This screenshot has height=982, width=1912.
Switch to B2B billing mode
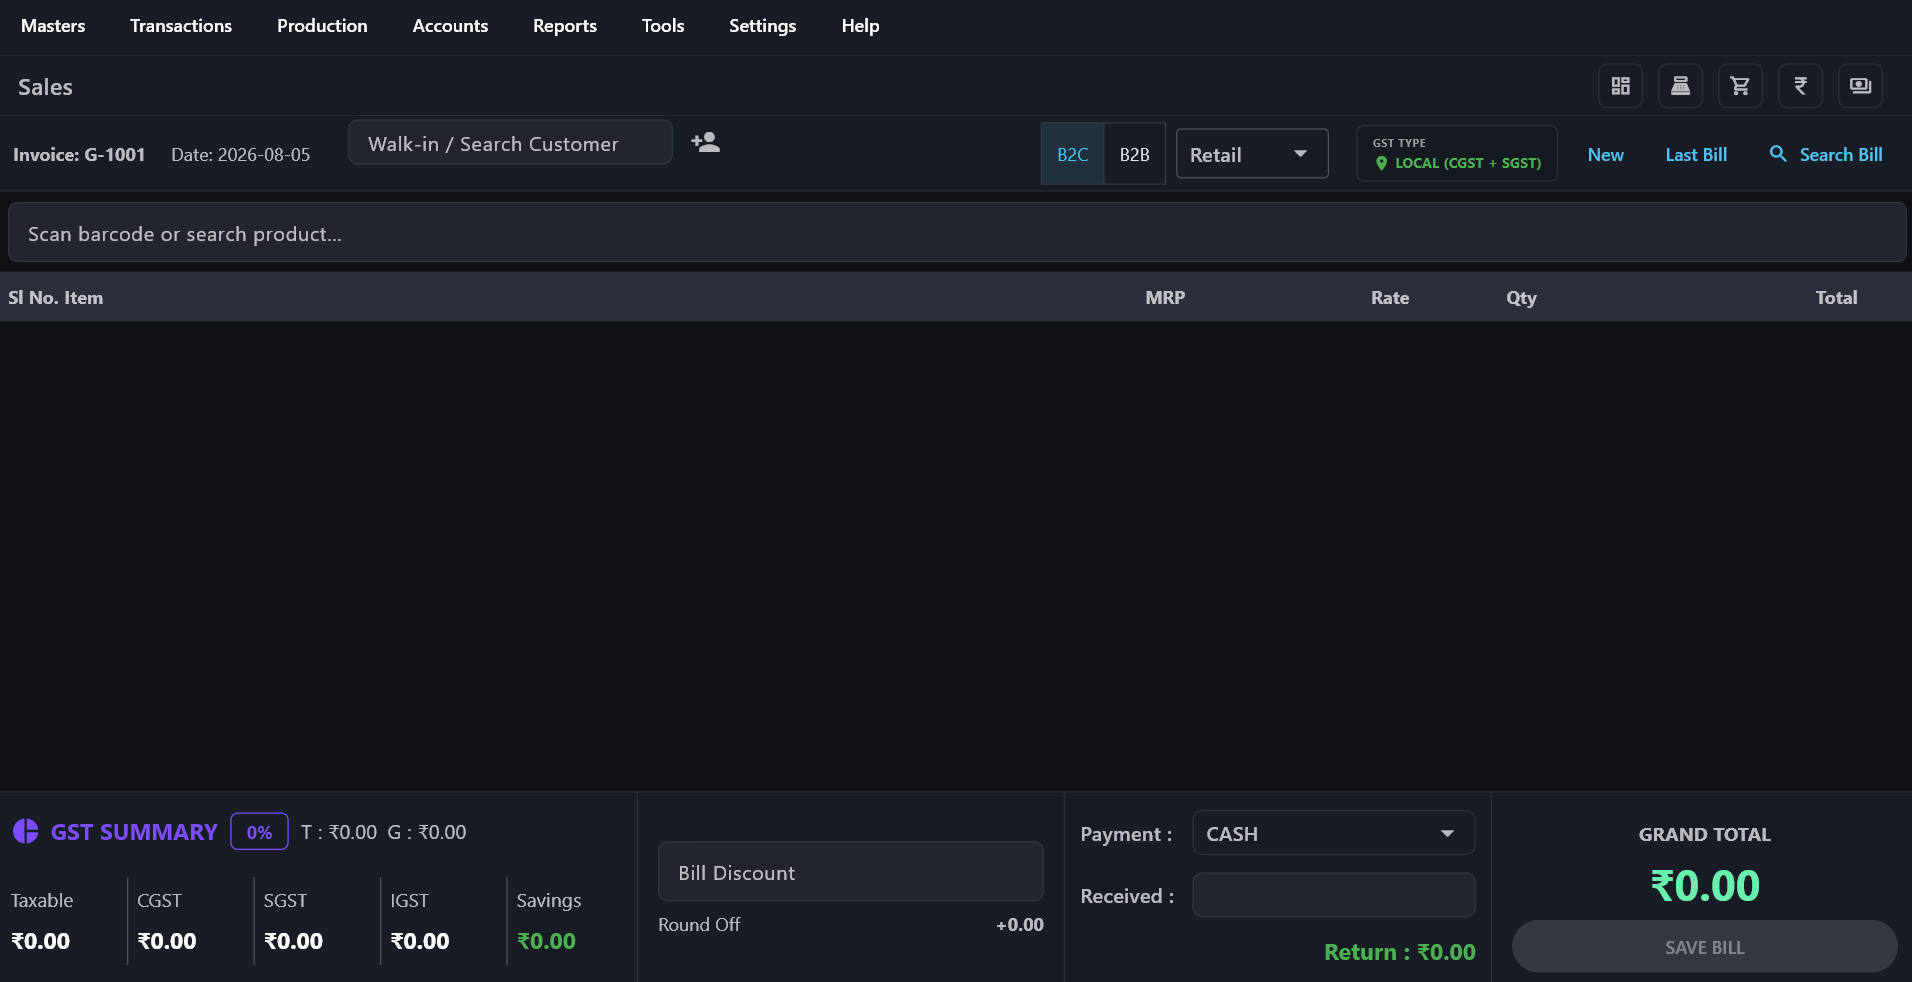click(x=1134, y=154)
